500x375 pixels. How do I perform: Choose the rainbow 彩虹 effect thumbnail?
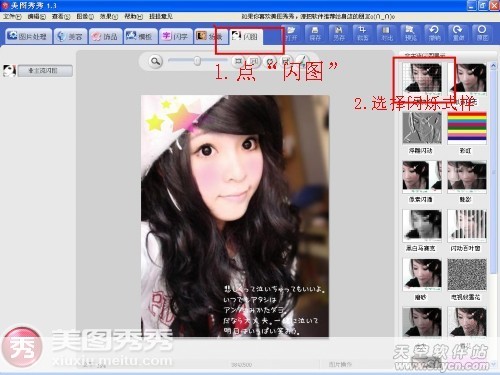(467, 128)
